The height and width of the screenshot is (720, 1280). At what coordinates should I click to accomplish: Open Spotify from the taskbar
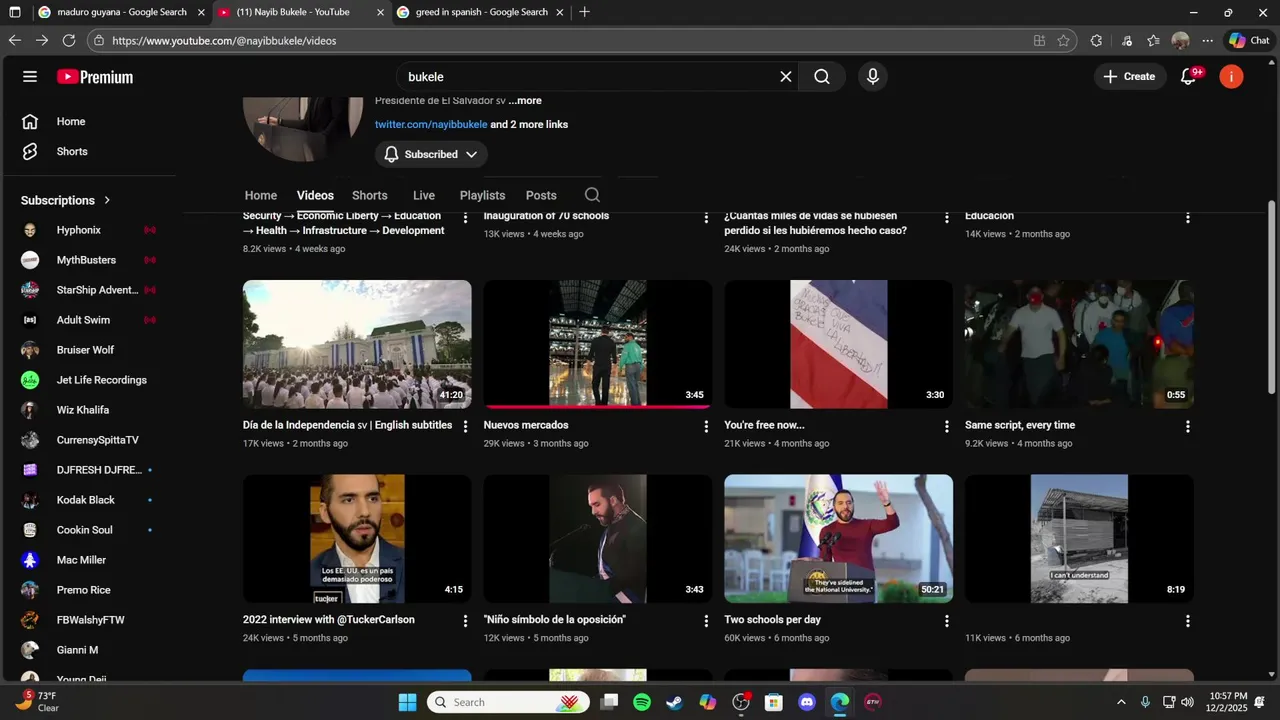coord(642,702)
